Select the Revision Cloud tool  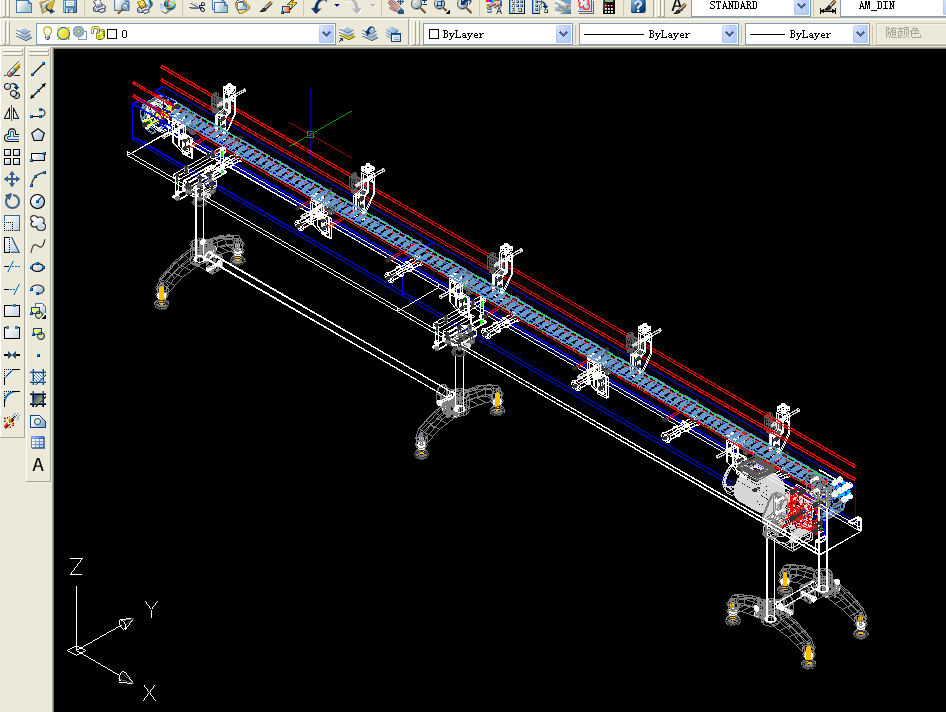click(x=38, y=223)
